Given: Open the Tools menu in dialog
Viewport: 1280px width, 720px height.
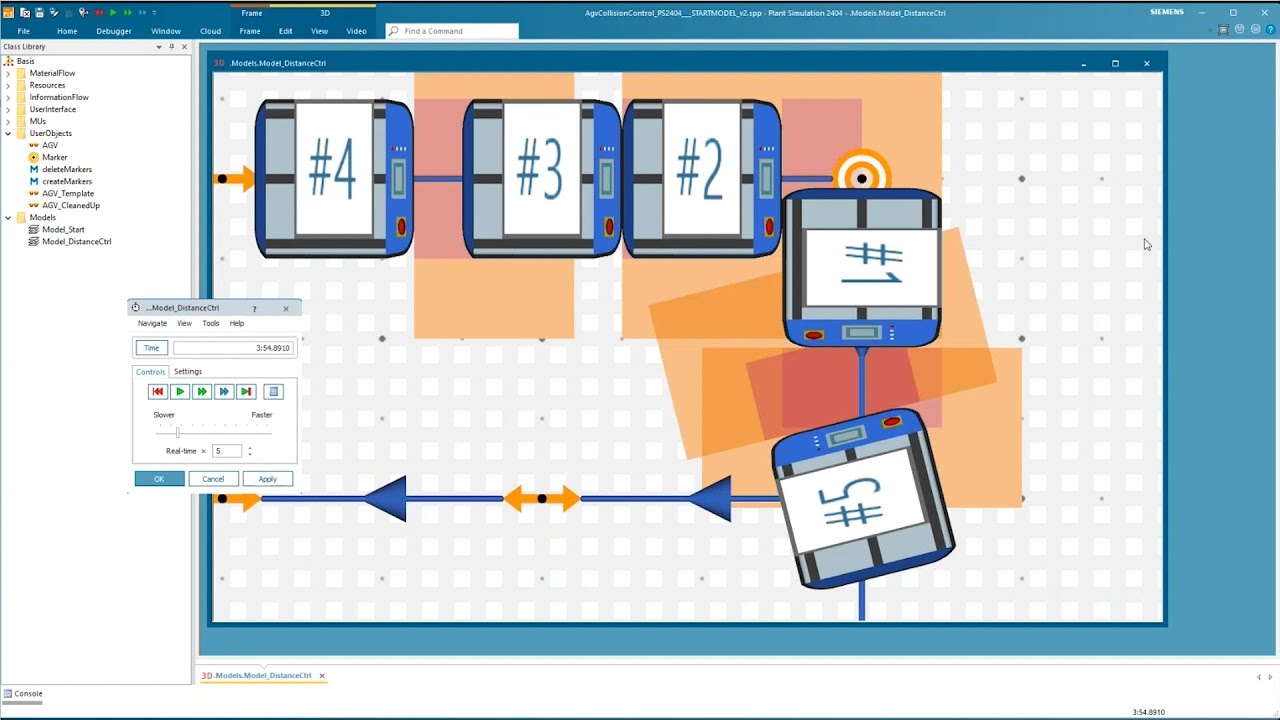Looking at the screenshot, I should coord(211,323).
